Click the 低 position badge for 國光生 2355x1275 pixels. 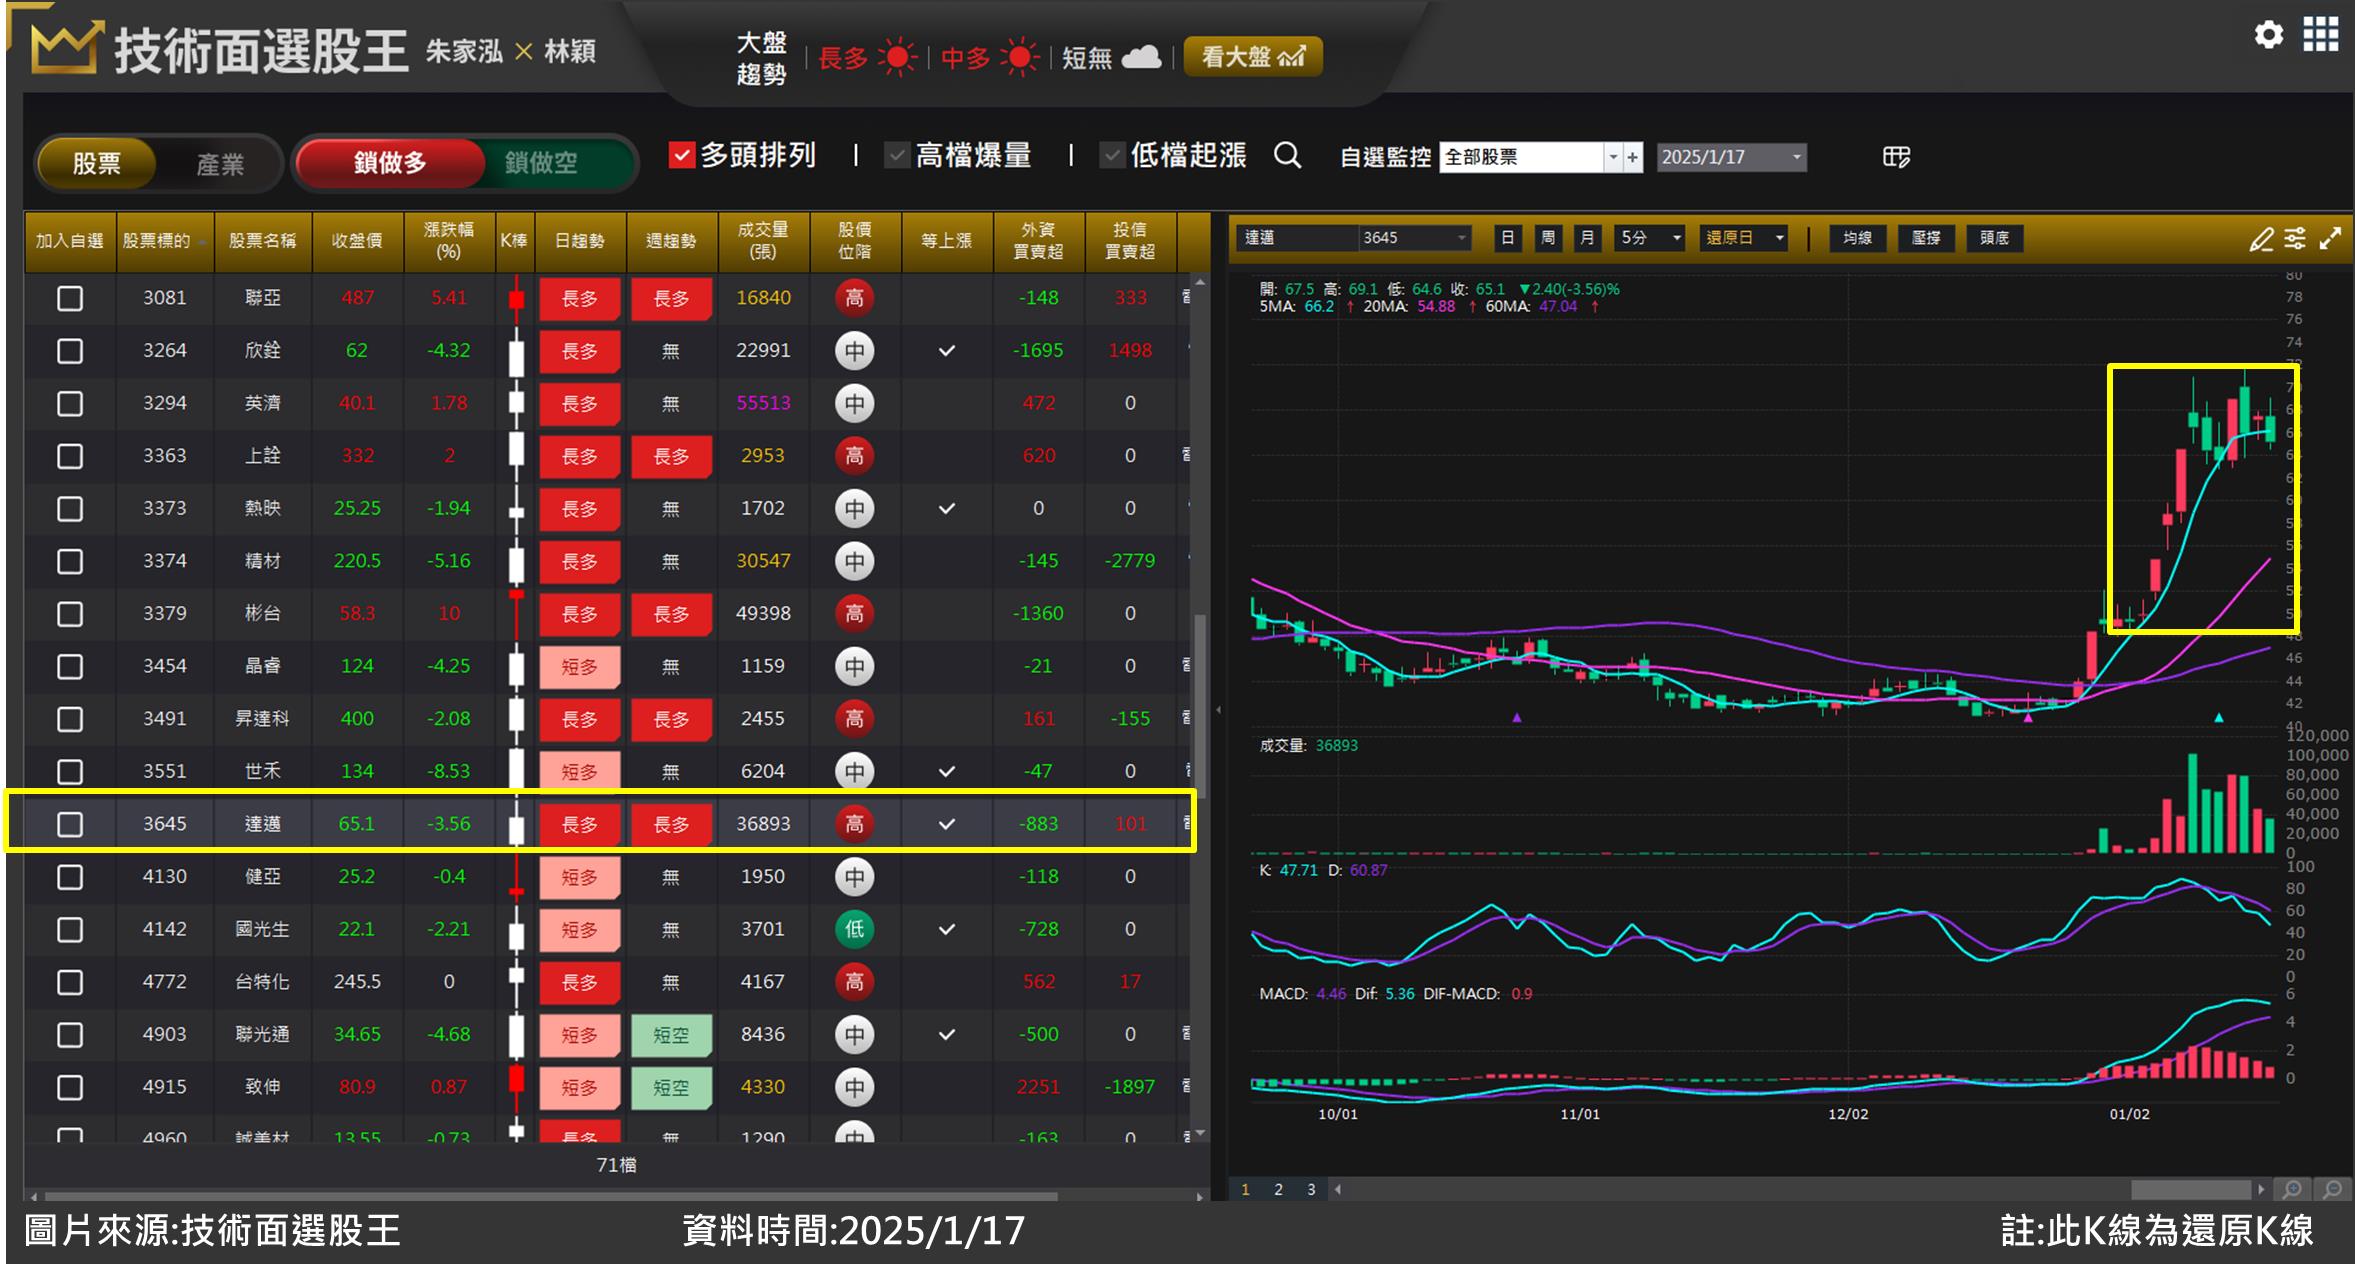pyautogui.click(x=854, y=929)
